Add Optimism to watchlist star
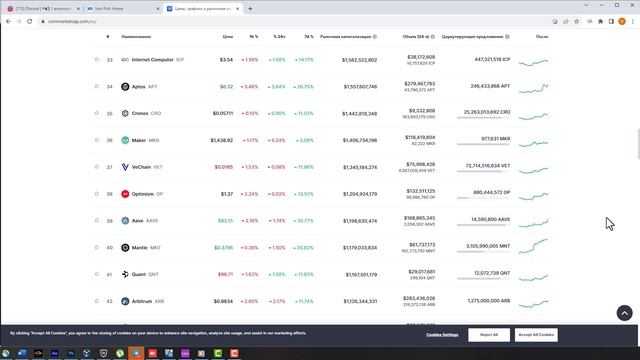The width and height of the screenshot is (640, 360). pyautogui.click(x=97, y=194)
